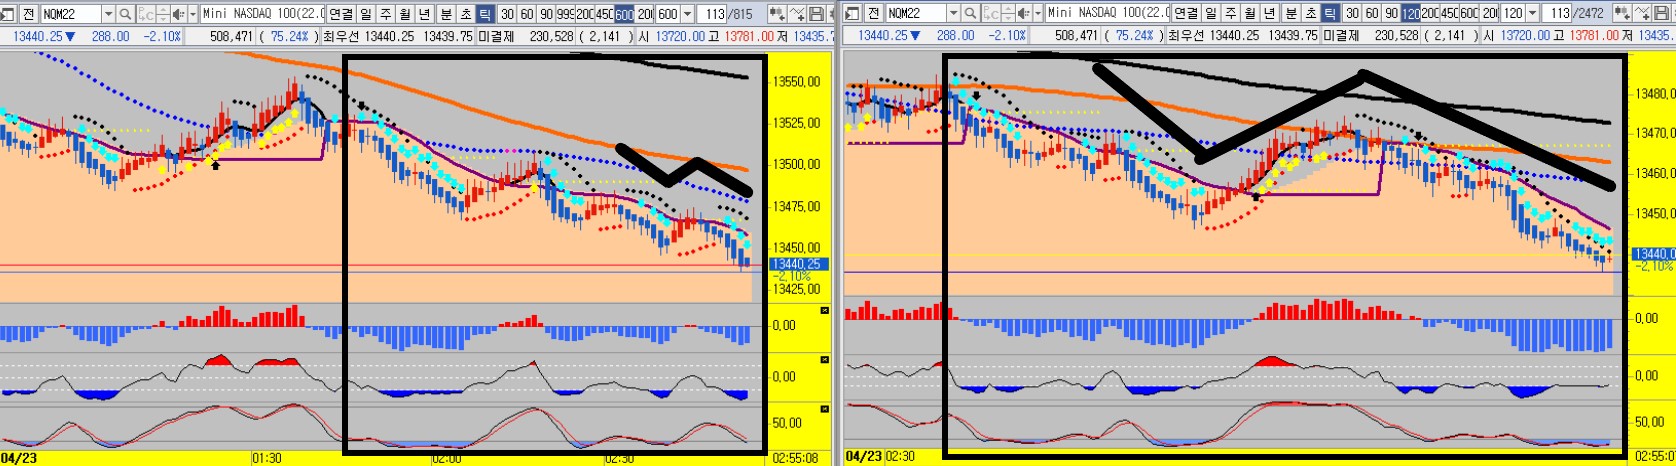Select the 30 tick interval in left chart

pos(507,14)
